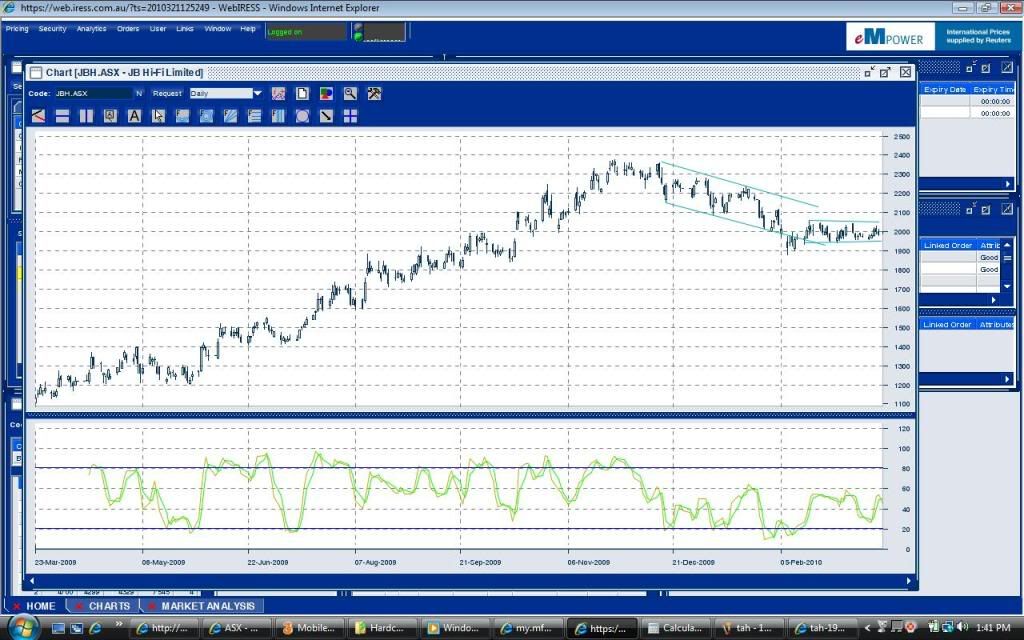Open the chart colour settings icon
Viewport: 1024px width, 640px height.
coord(326,93)
